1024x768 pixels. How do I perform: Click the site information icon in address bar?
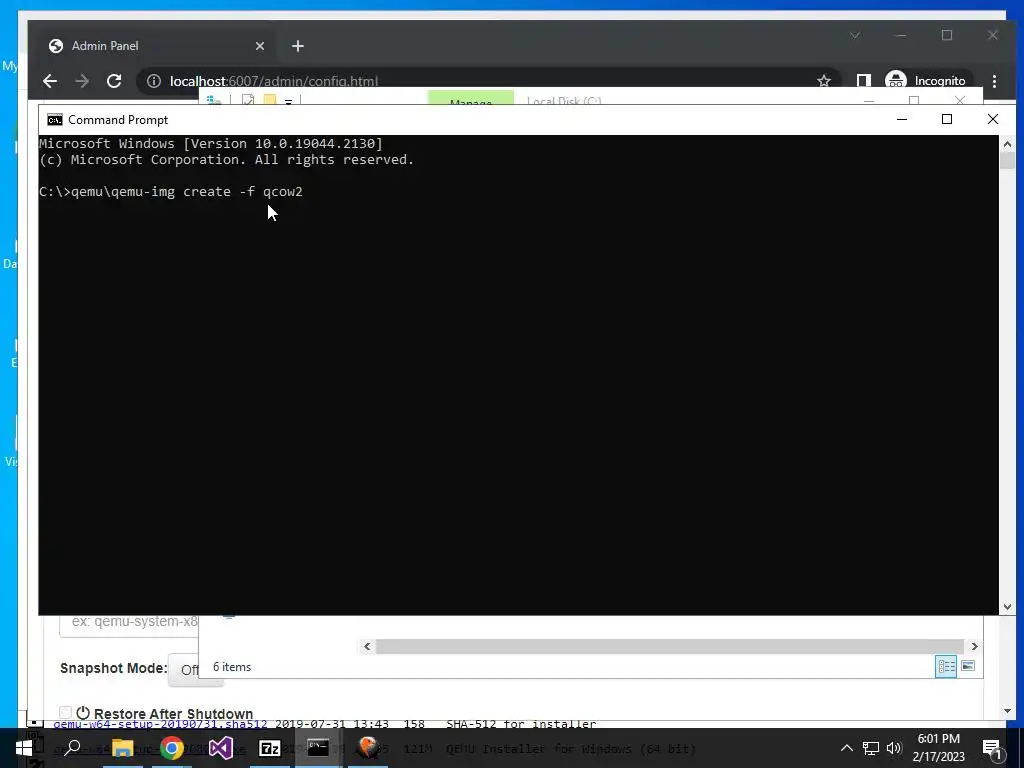tap(153, 81)
